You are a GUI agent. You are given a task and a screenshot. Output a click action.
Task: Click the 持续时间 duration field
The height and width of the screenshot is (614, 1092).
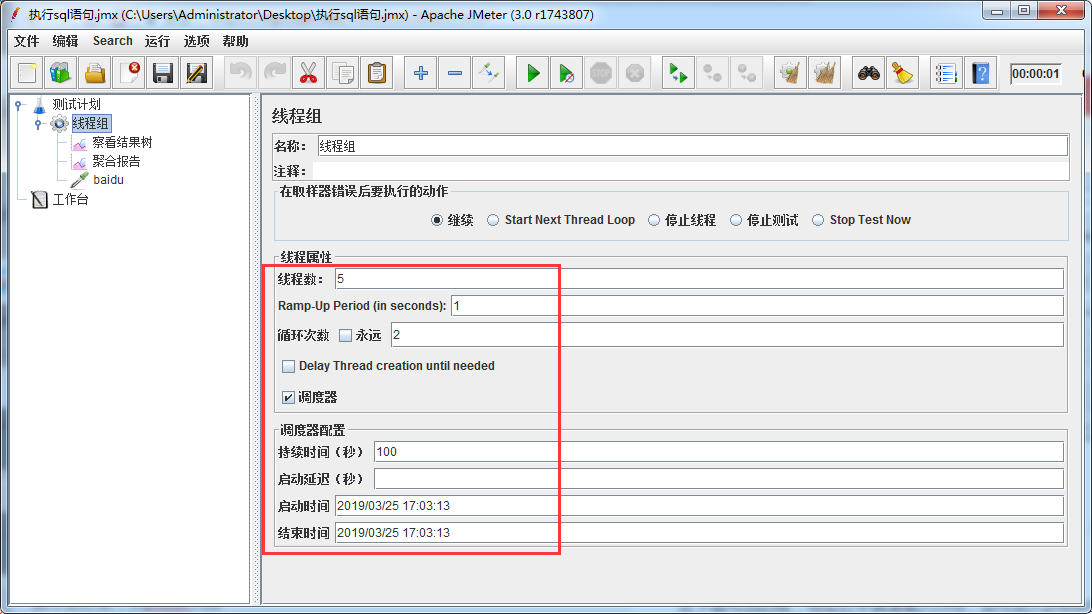[x=719, y=452]
